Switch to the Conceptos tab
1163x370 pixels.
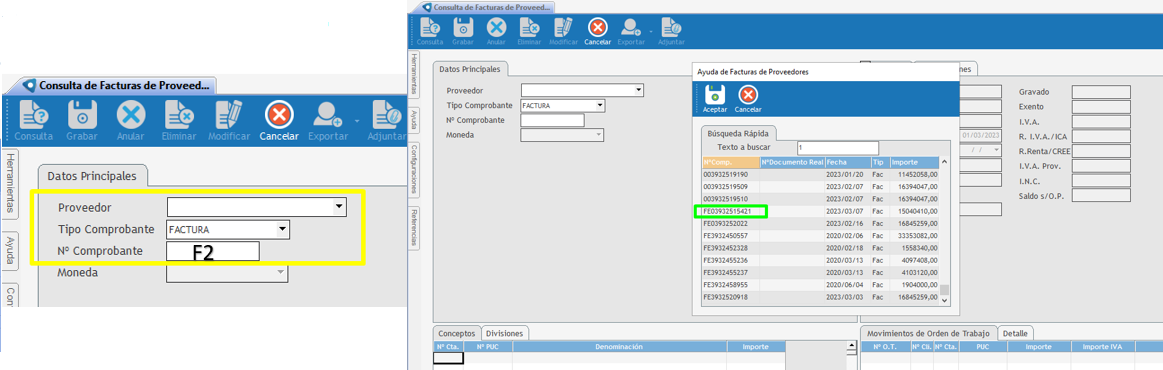457,333
